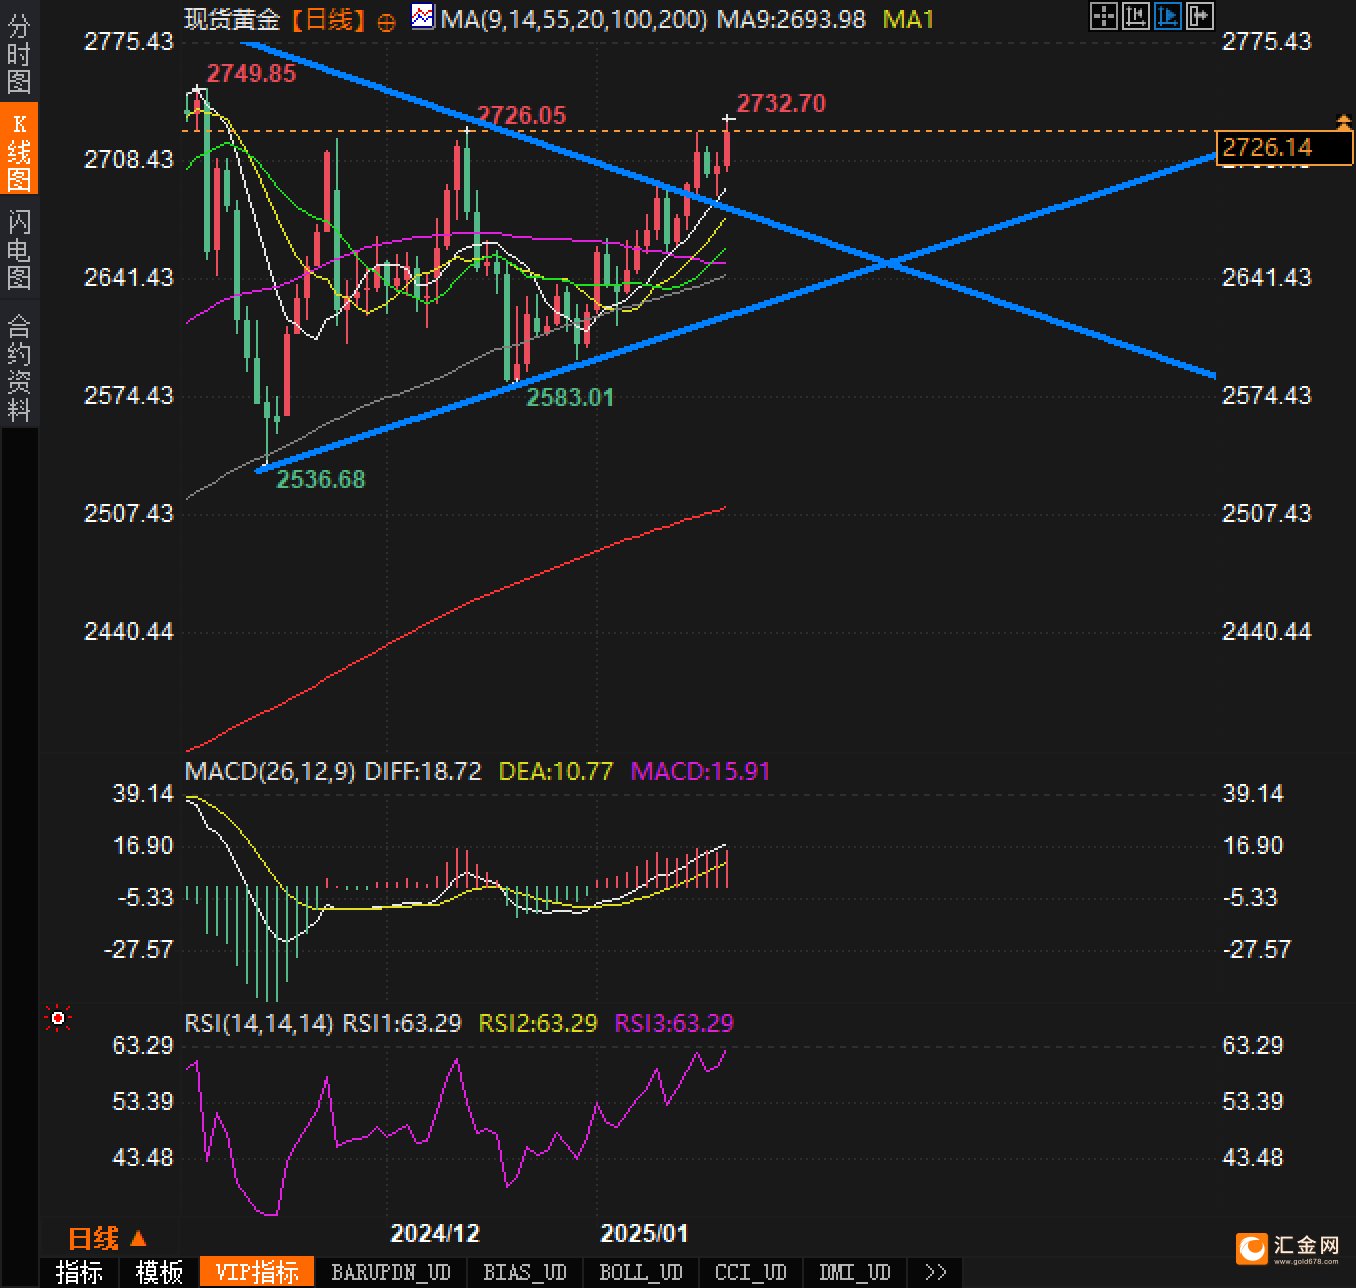This screenshot has width=1356, height=1288.
Task: Choose the BARUPDN_UD indicator
Action: (391, 1272)
